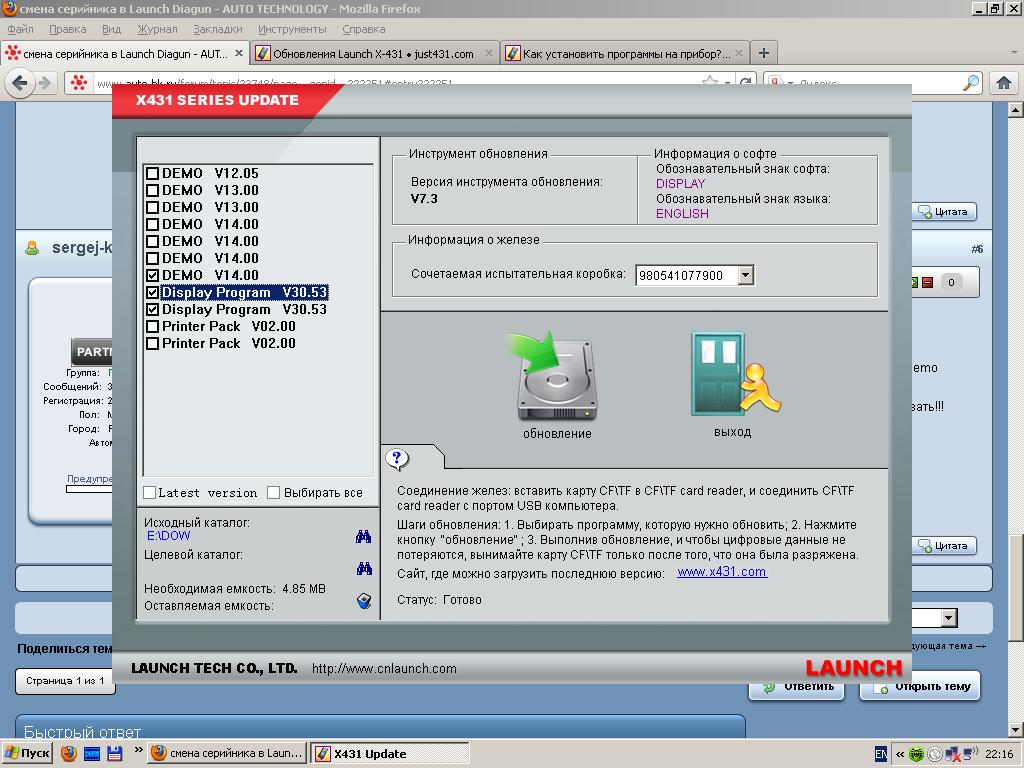Open the Правка menu
1024x768 pixels.
click(68, 29)
